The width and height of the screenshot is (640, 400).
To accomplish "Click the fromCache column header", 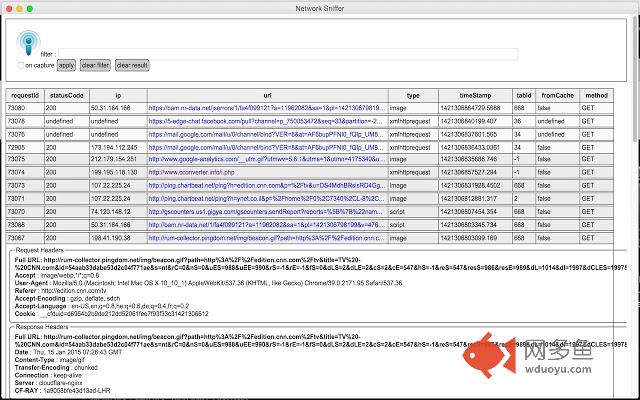I will [x=558, y=94].
